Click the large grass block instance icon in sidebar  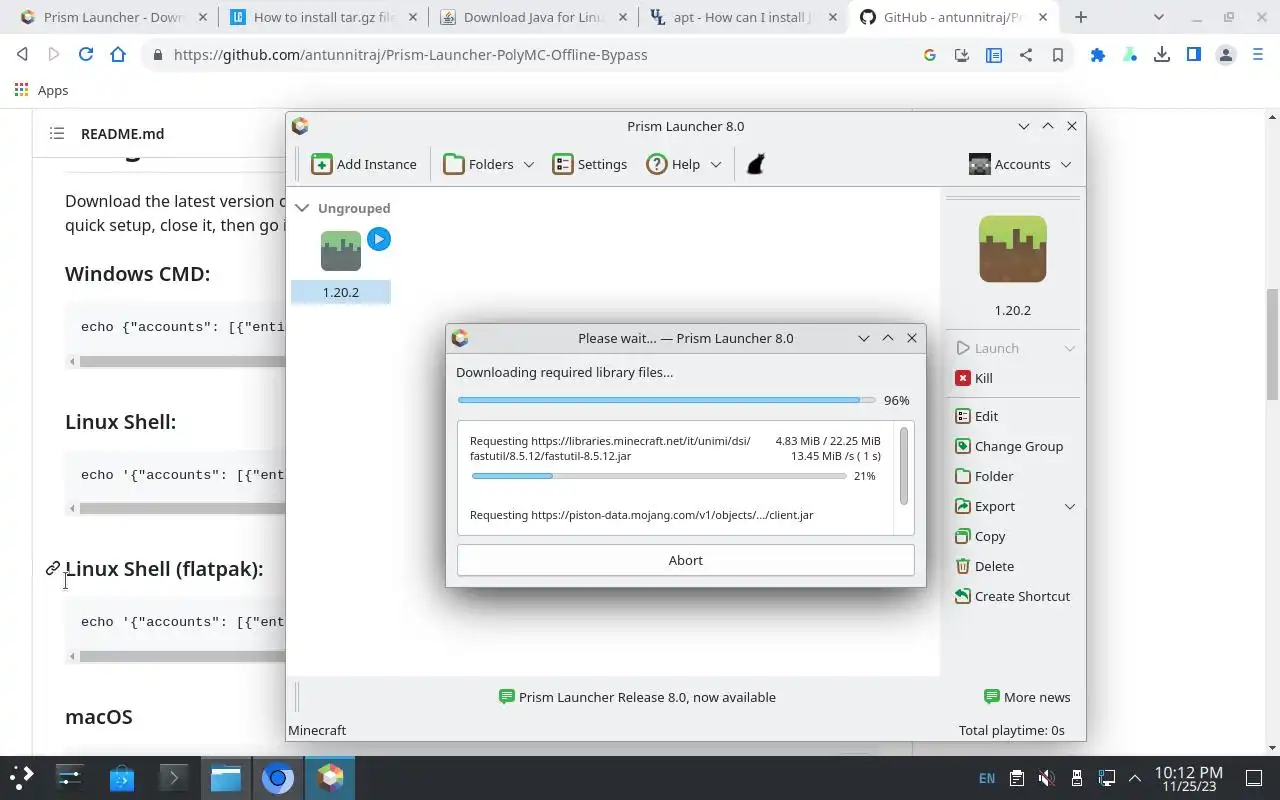1012,249
